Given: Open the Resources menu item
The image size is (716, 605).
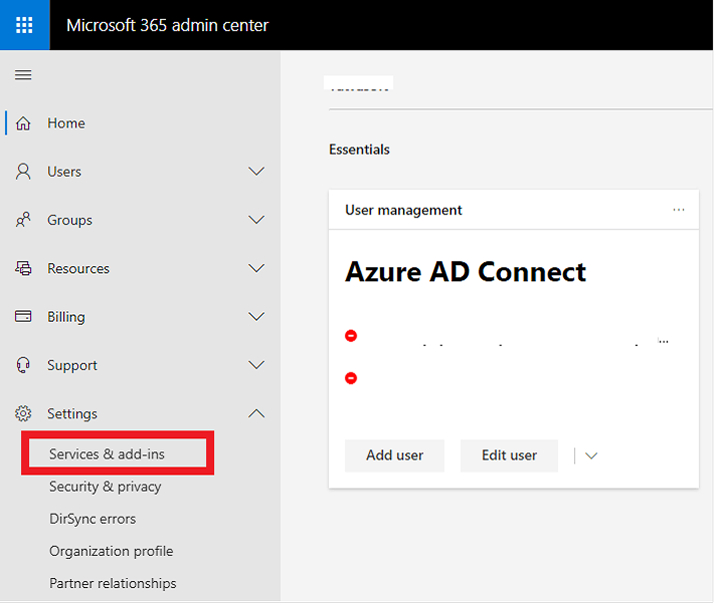Looking at the screenshot, I should [79, 268].
